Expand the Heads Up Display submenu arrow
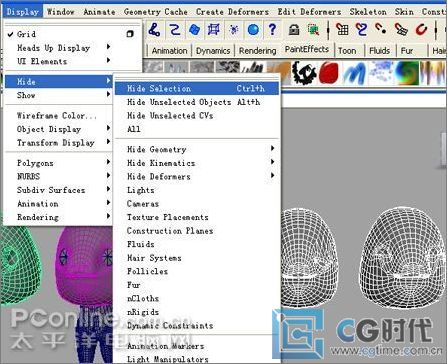The image size is (447, 364). click(x=108, y=47)
